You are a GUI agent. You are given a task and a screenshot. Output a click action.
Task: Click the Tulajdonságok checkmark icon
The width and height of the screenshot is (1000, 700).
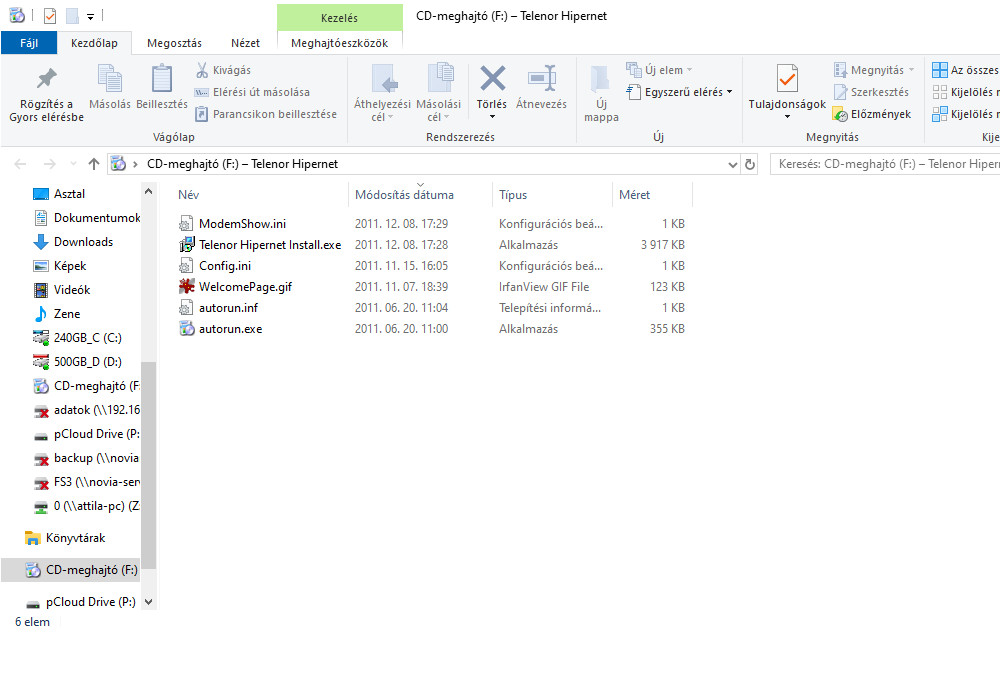787,78
